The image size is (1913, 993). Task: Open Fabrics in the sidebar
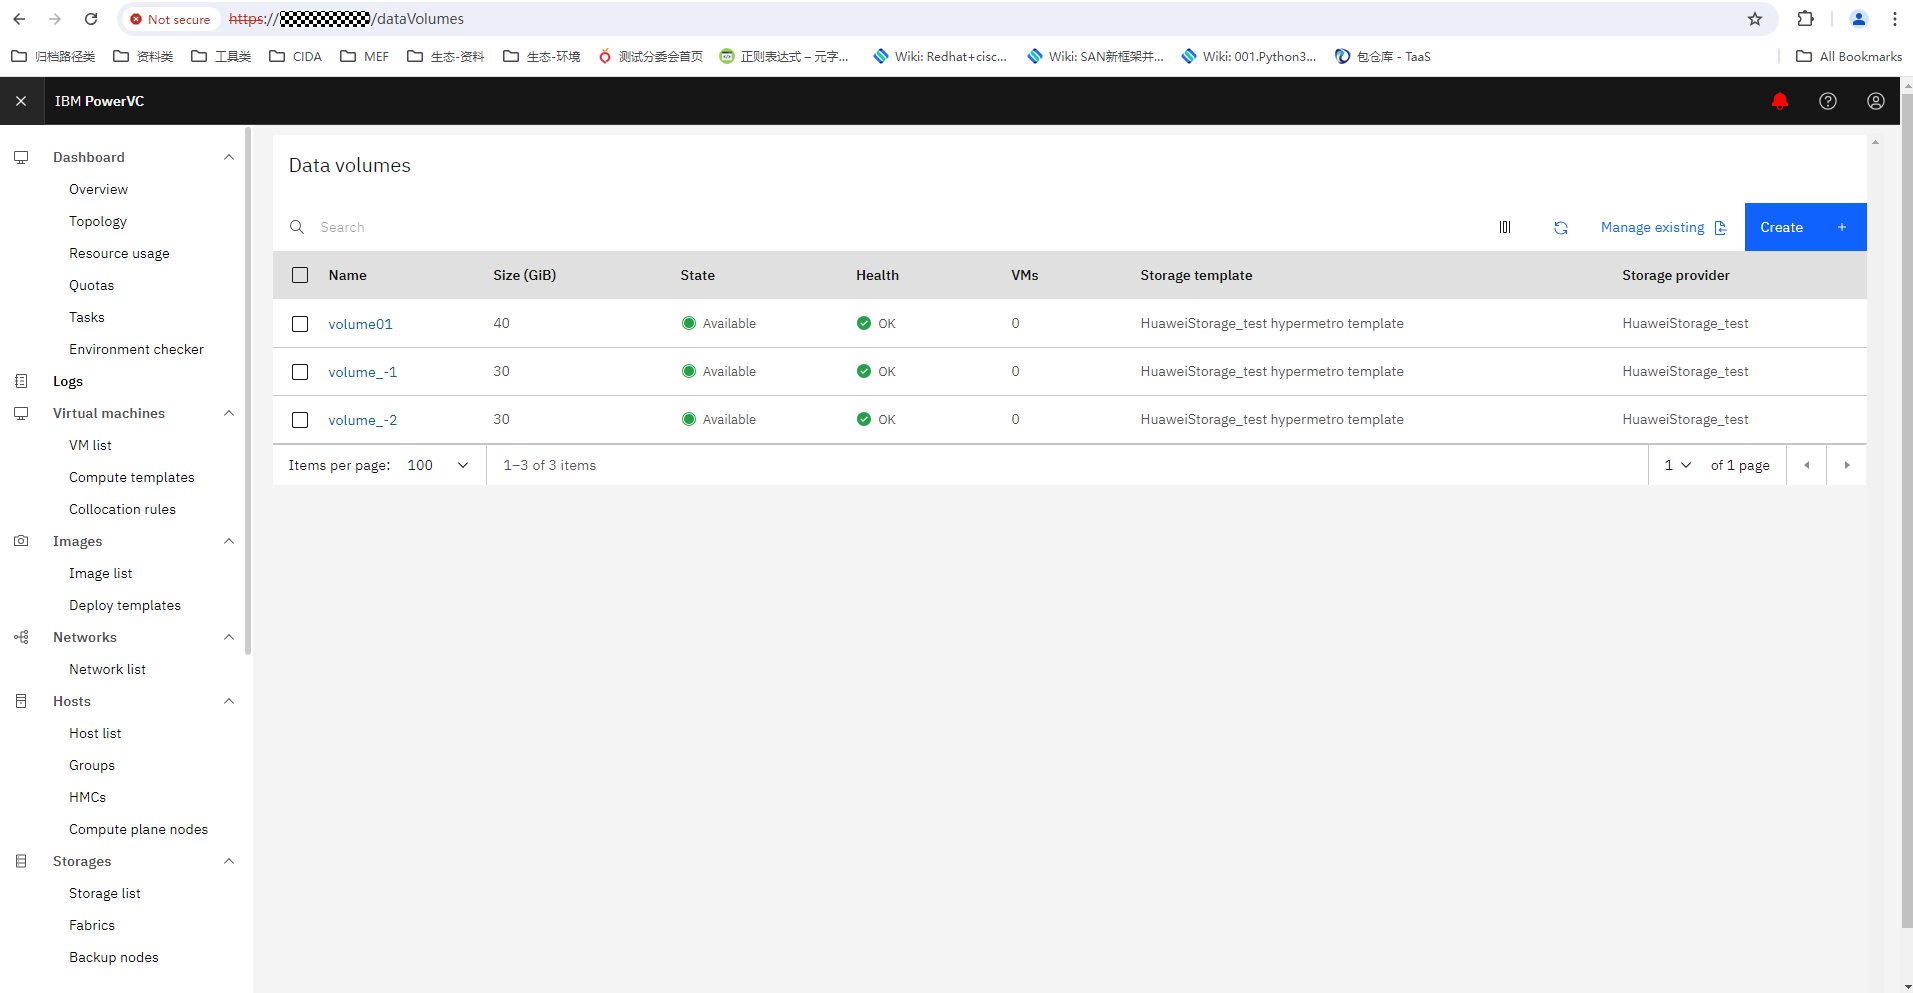(x=92, y=925)
